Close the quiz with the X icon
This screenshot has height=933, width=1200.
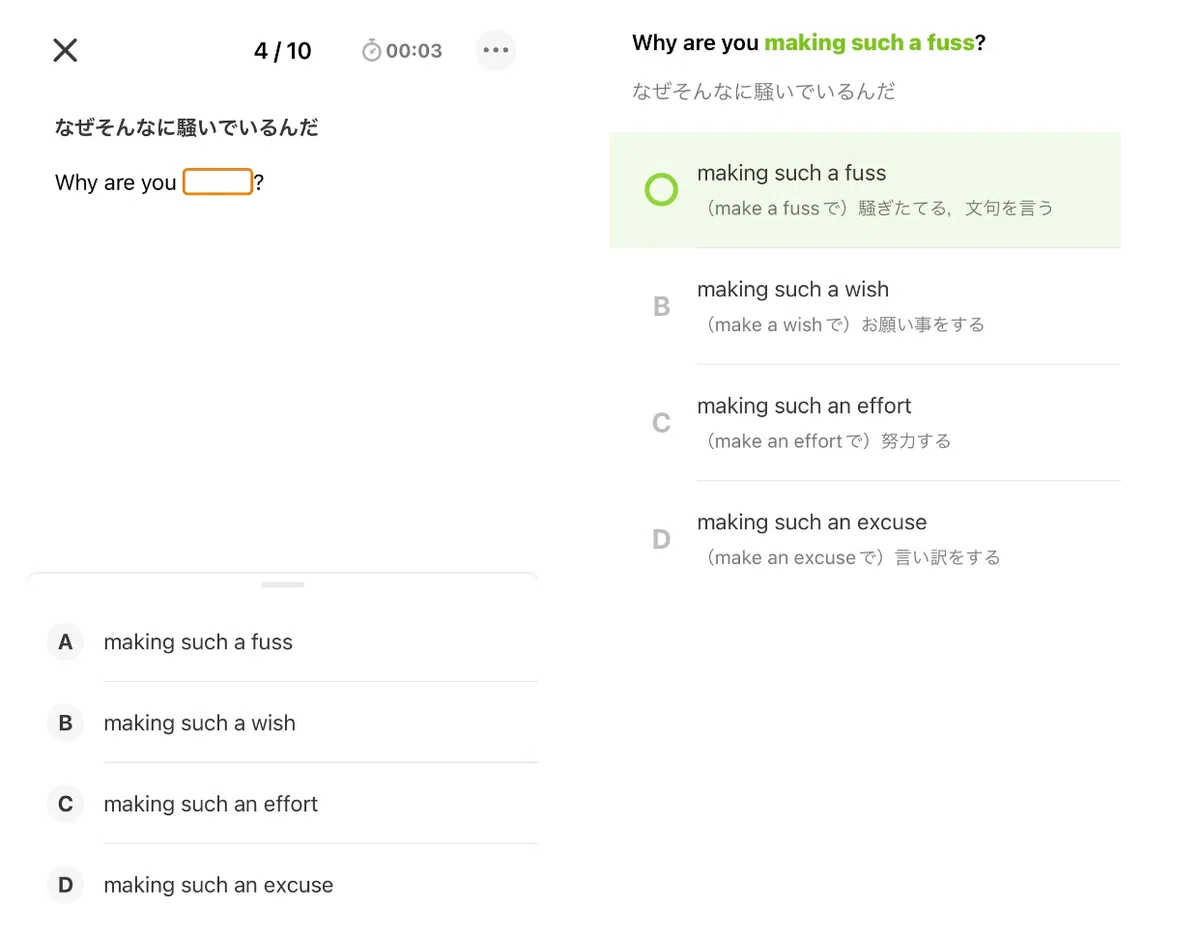click(x=65, y=50)
